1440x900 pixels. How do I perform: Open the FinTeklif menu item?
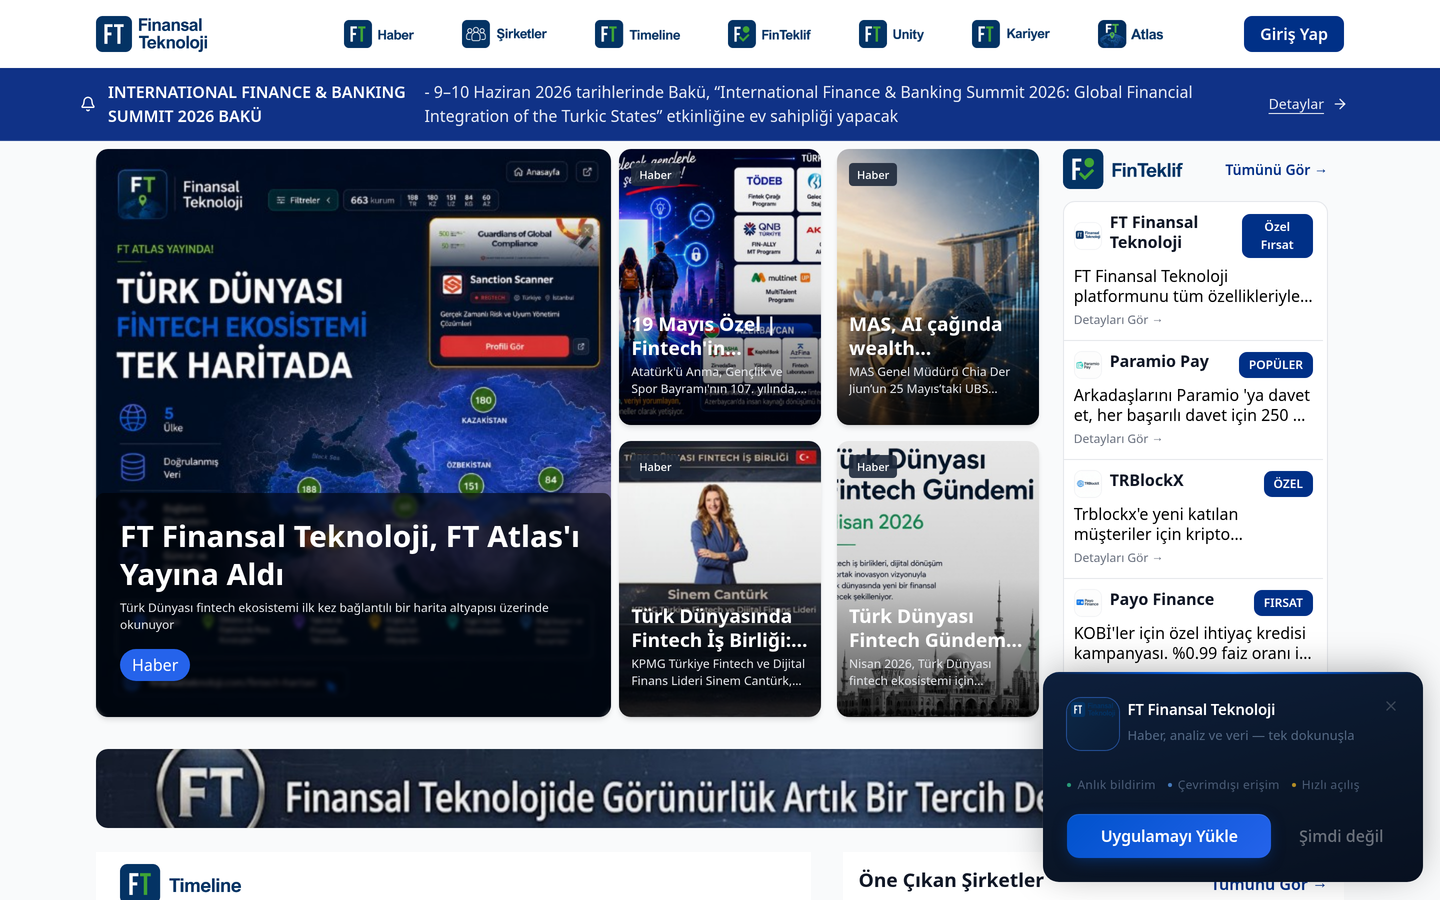point(769,34)
